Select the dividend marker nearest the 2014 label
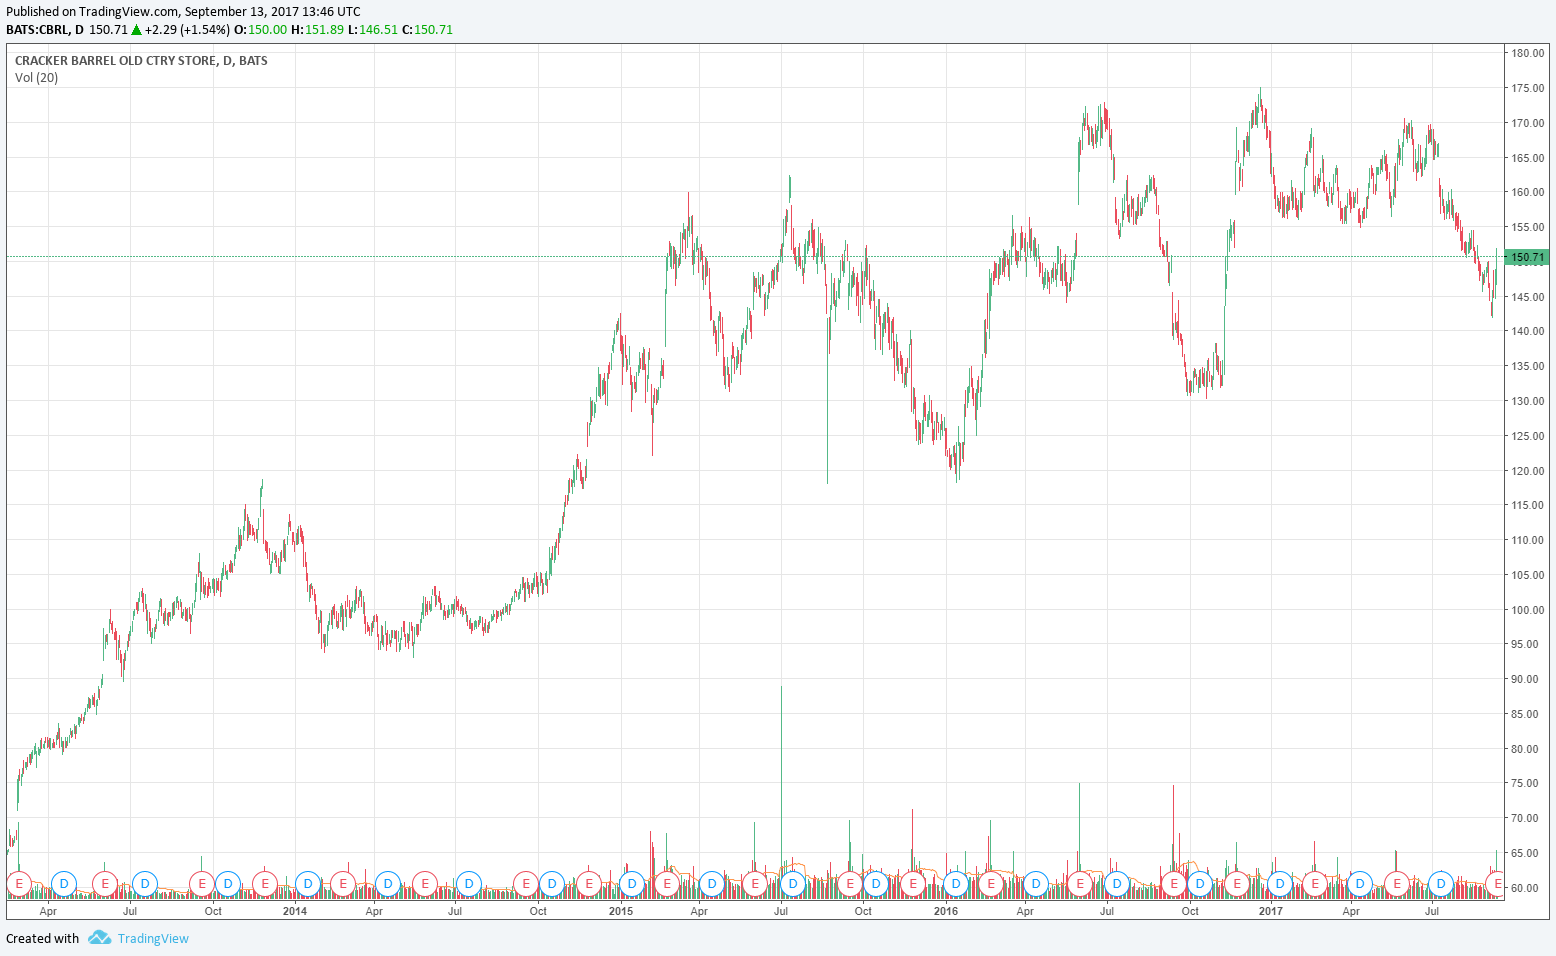The height and width of the screenshot is (956, 1556). [x=308, y=884]
